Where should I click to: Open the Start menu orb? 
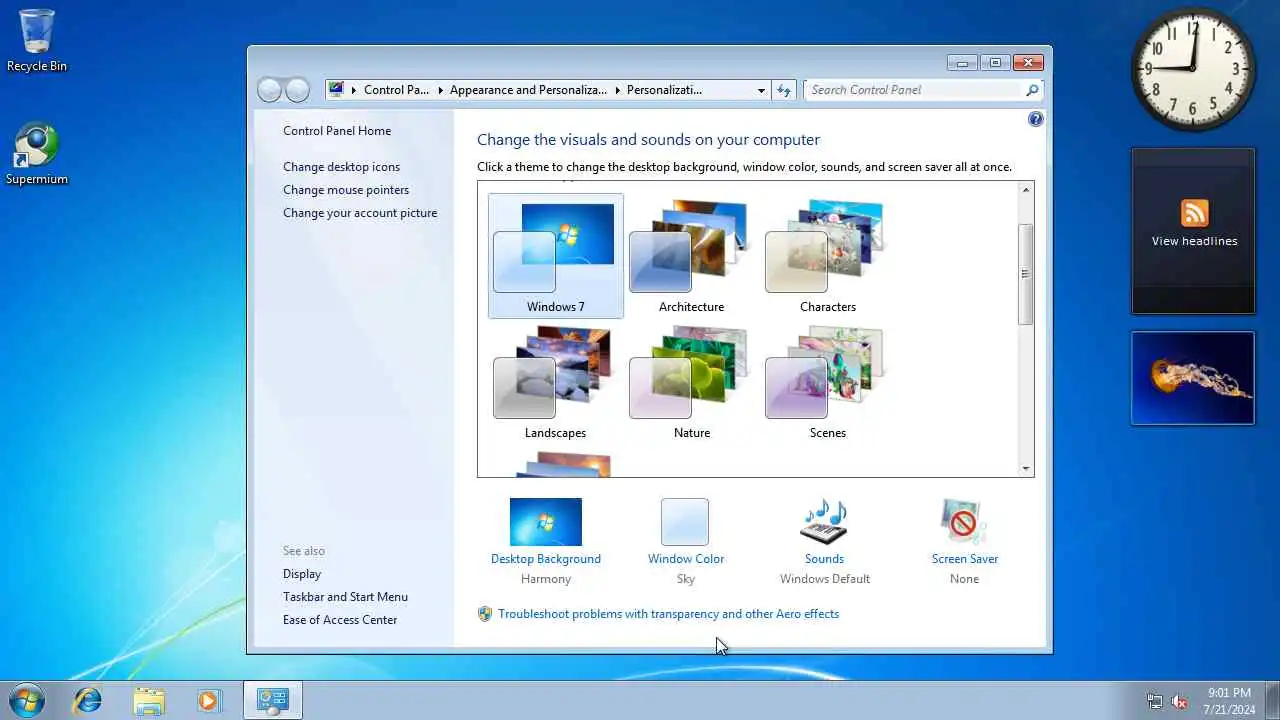[27, 700]
